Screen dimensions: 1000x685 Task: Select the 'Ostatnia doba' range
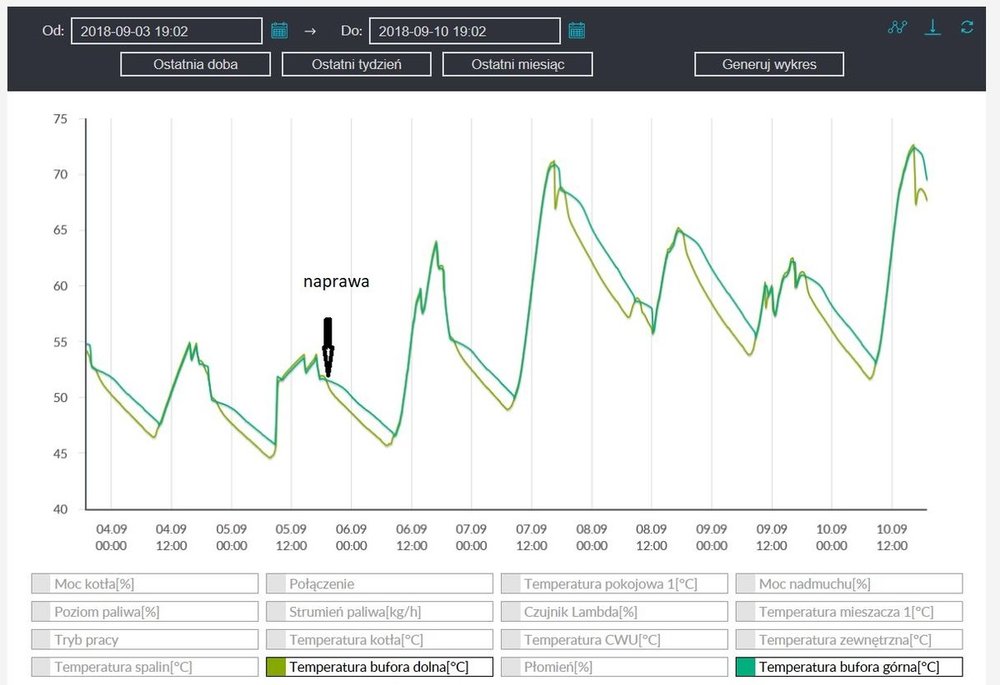coord(196,65)
